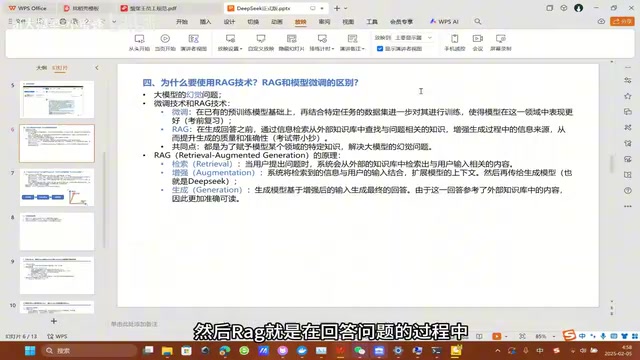The image size is (640, 360).
Task: Click reading view icon in status bar
Action: coord(479,336)
